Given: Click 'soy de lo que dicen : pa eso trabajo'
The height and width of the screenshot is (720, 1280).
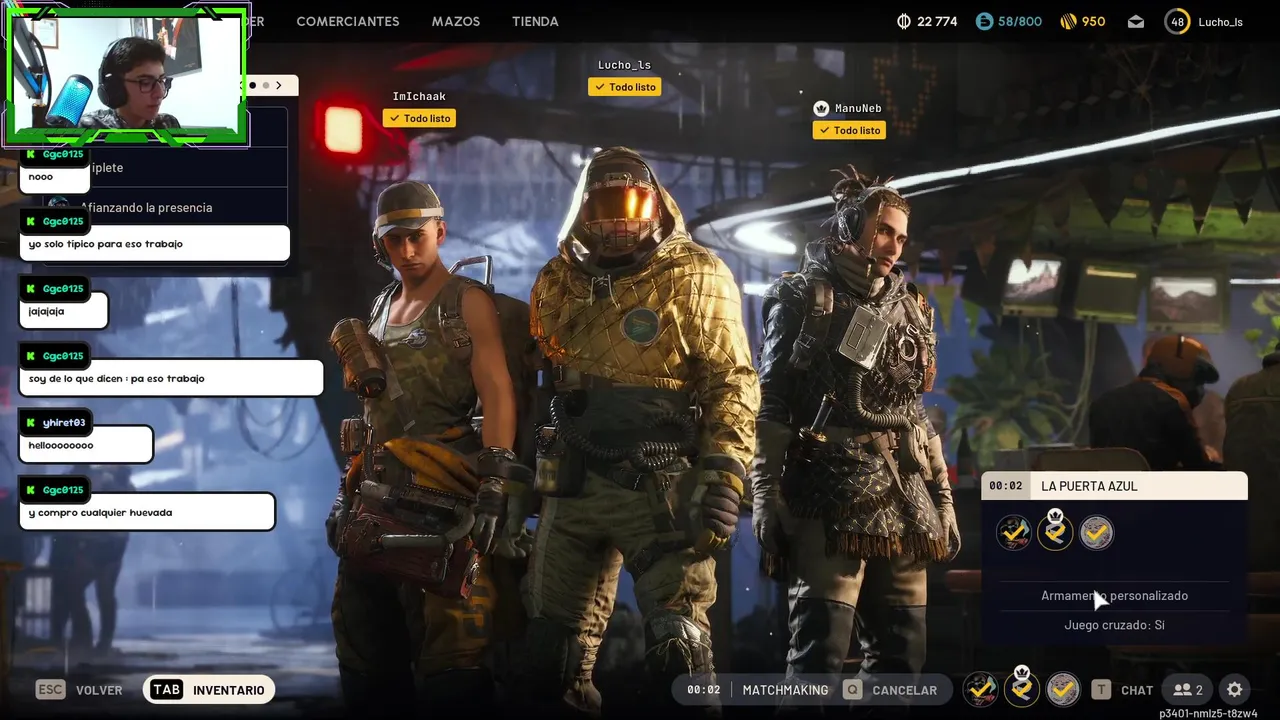Looking at the screenshot, I should coord(171,378).
